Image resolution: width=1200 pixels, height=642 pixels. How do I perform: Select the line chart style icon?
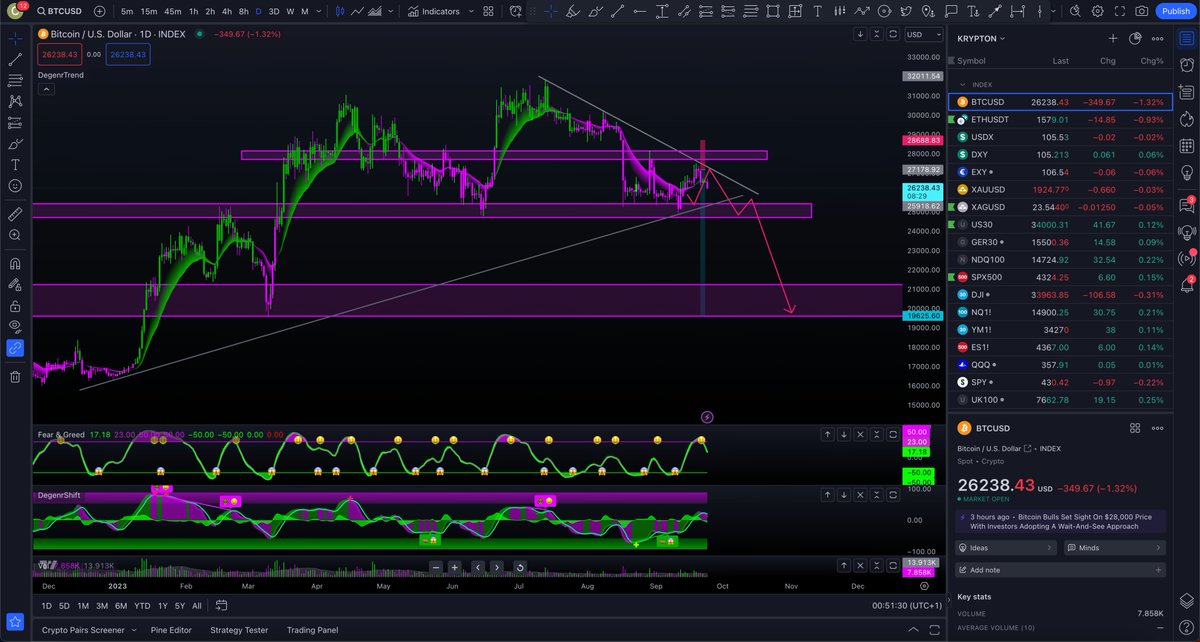(357, 11)
